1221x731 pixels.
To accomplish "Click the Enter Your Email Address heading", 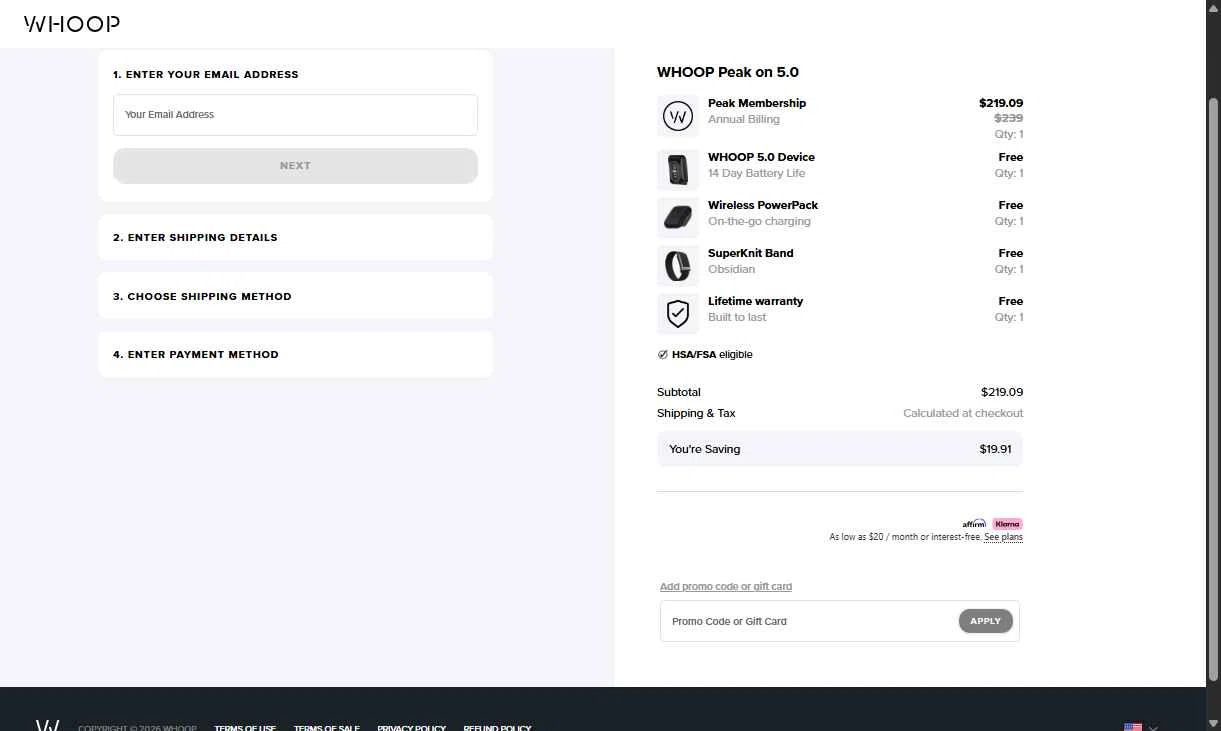I will point(206,75).
